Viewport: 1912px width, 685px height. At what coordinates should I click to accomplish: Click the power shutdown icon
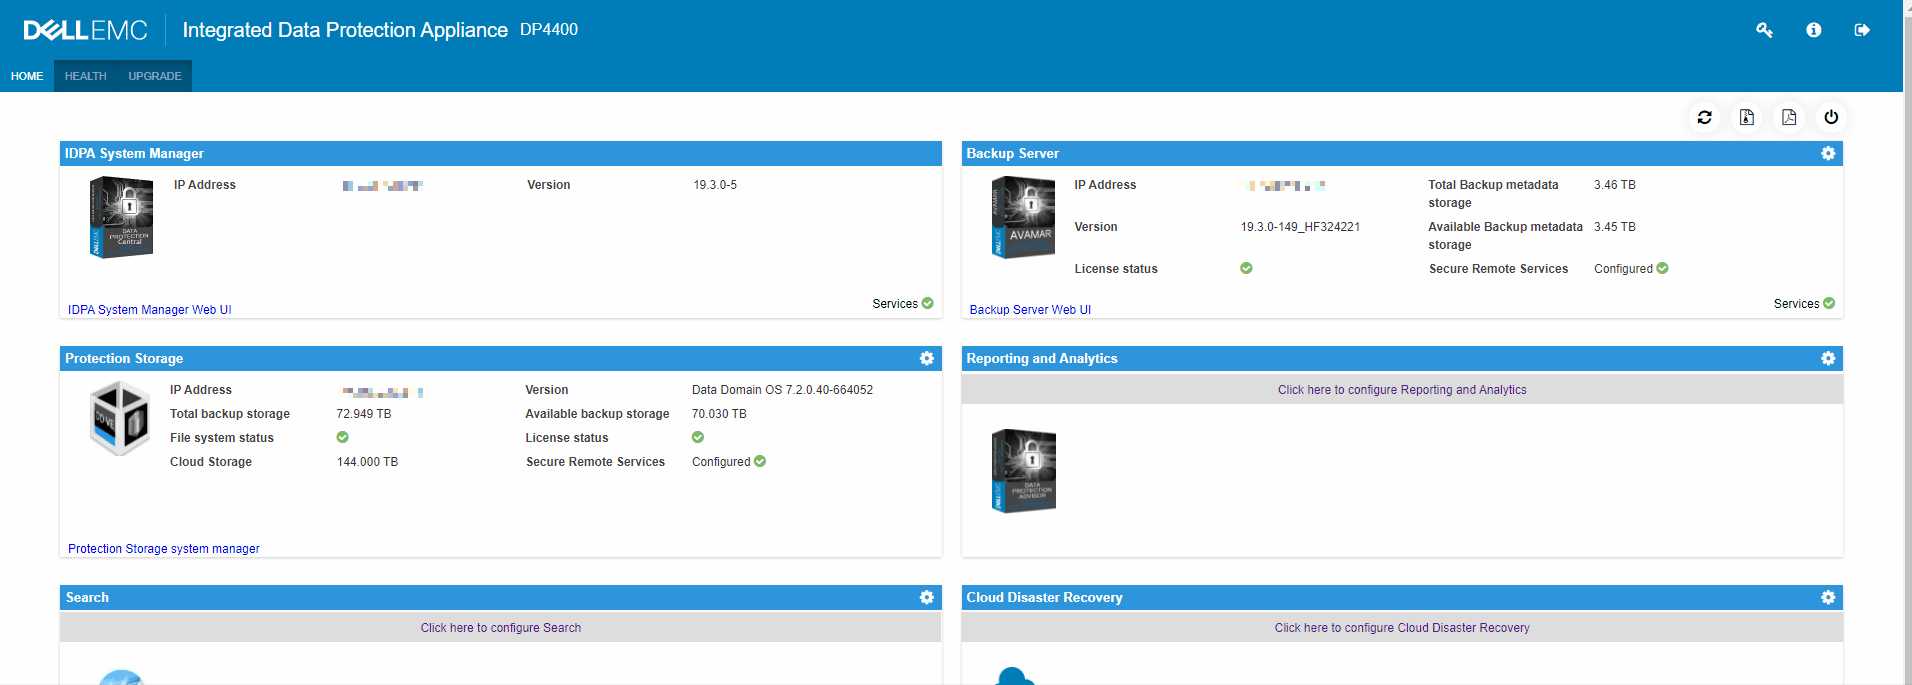pyautogui.click(x=1831, y=117)
